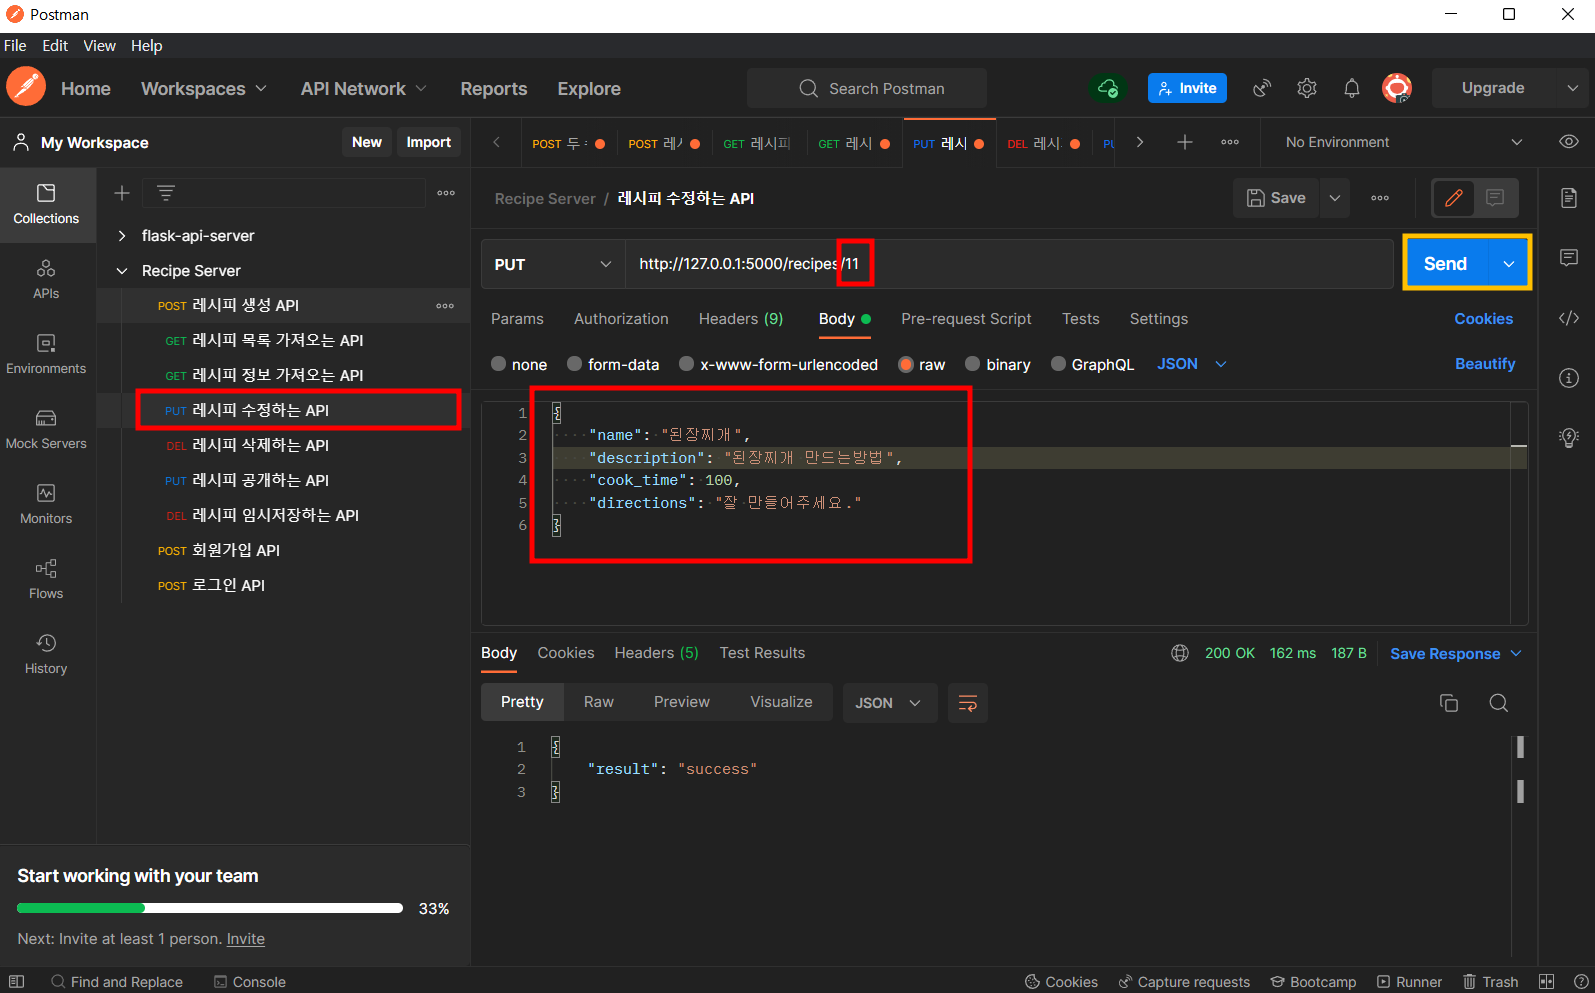Viewport: 1595px width, 993px height.
Task: Select the form-data body type
Action: tap(613, 364)
